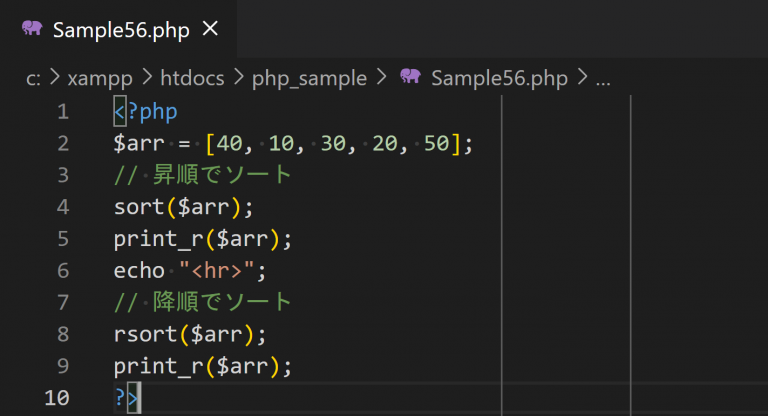Open the xampp breadcrumb folder
The image size is (768, 416).
99,79
